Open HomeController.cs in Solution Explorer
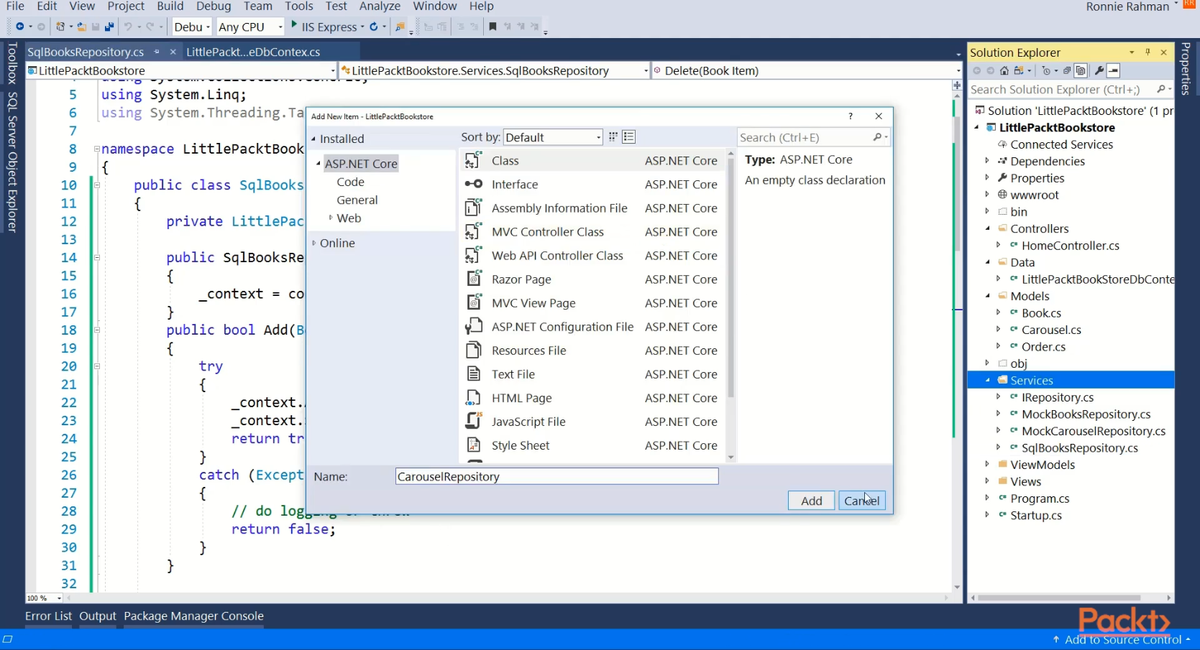The image size is (1200, 650). (x=1070, y=245)
